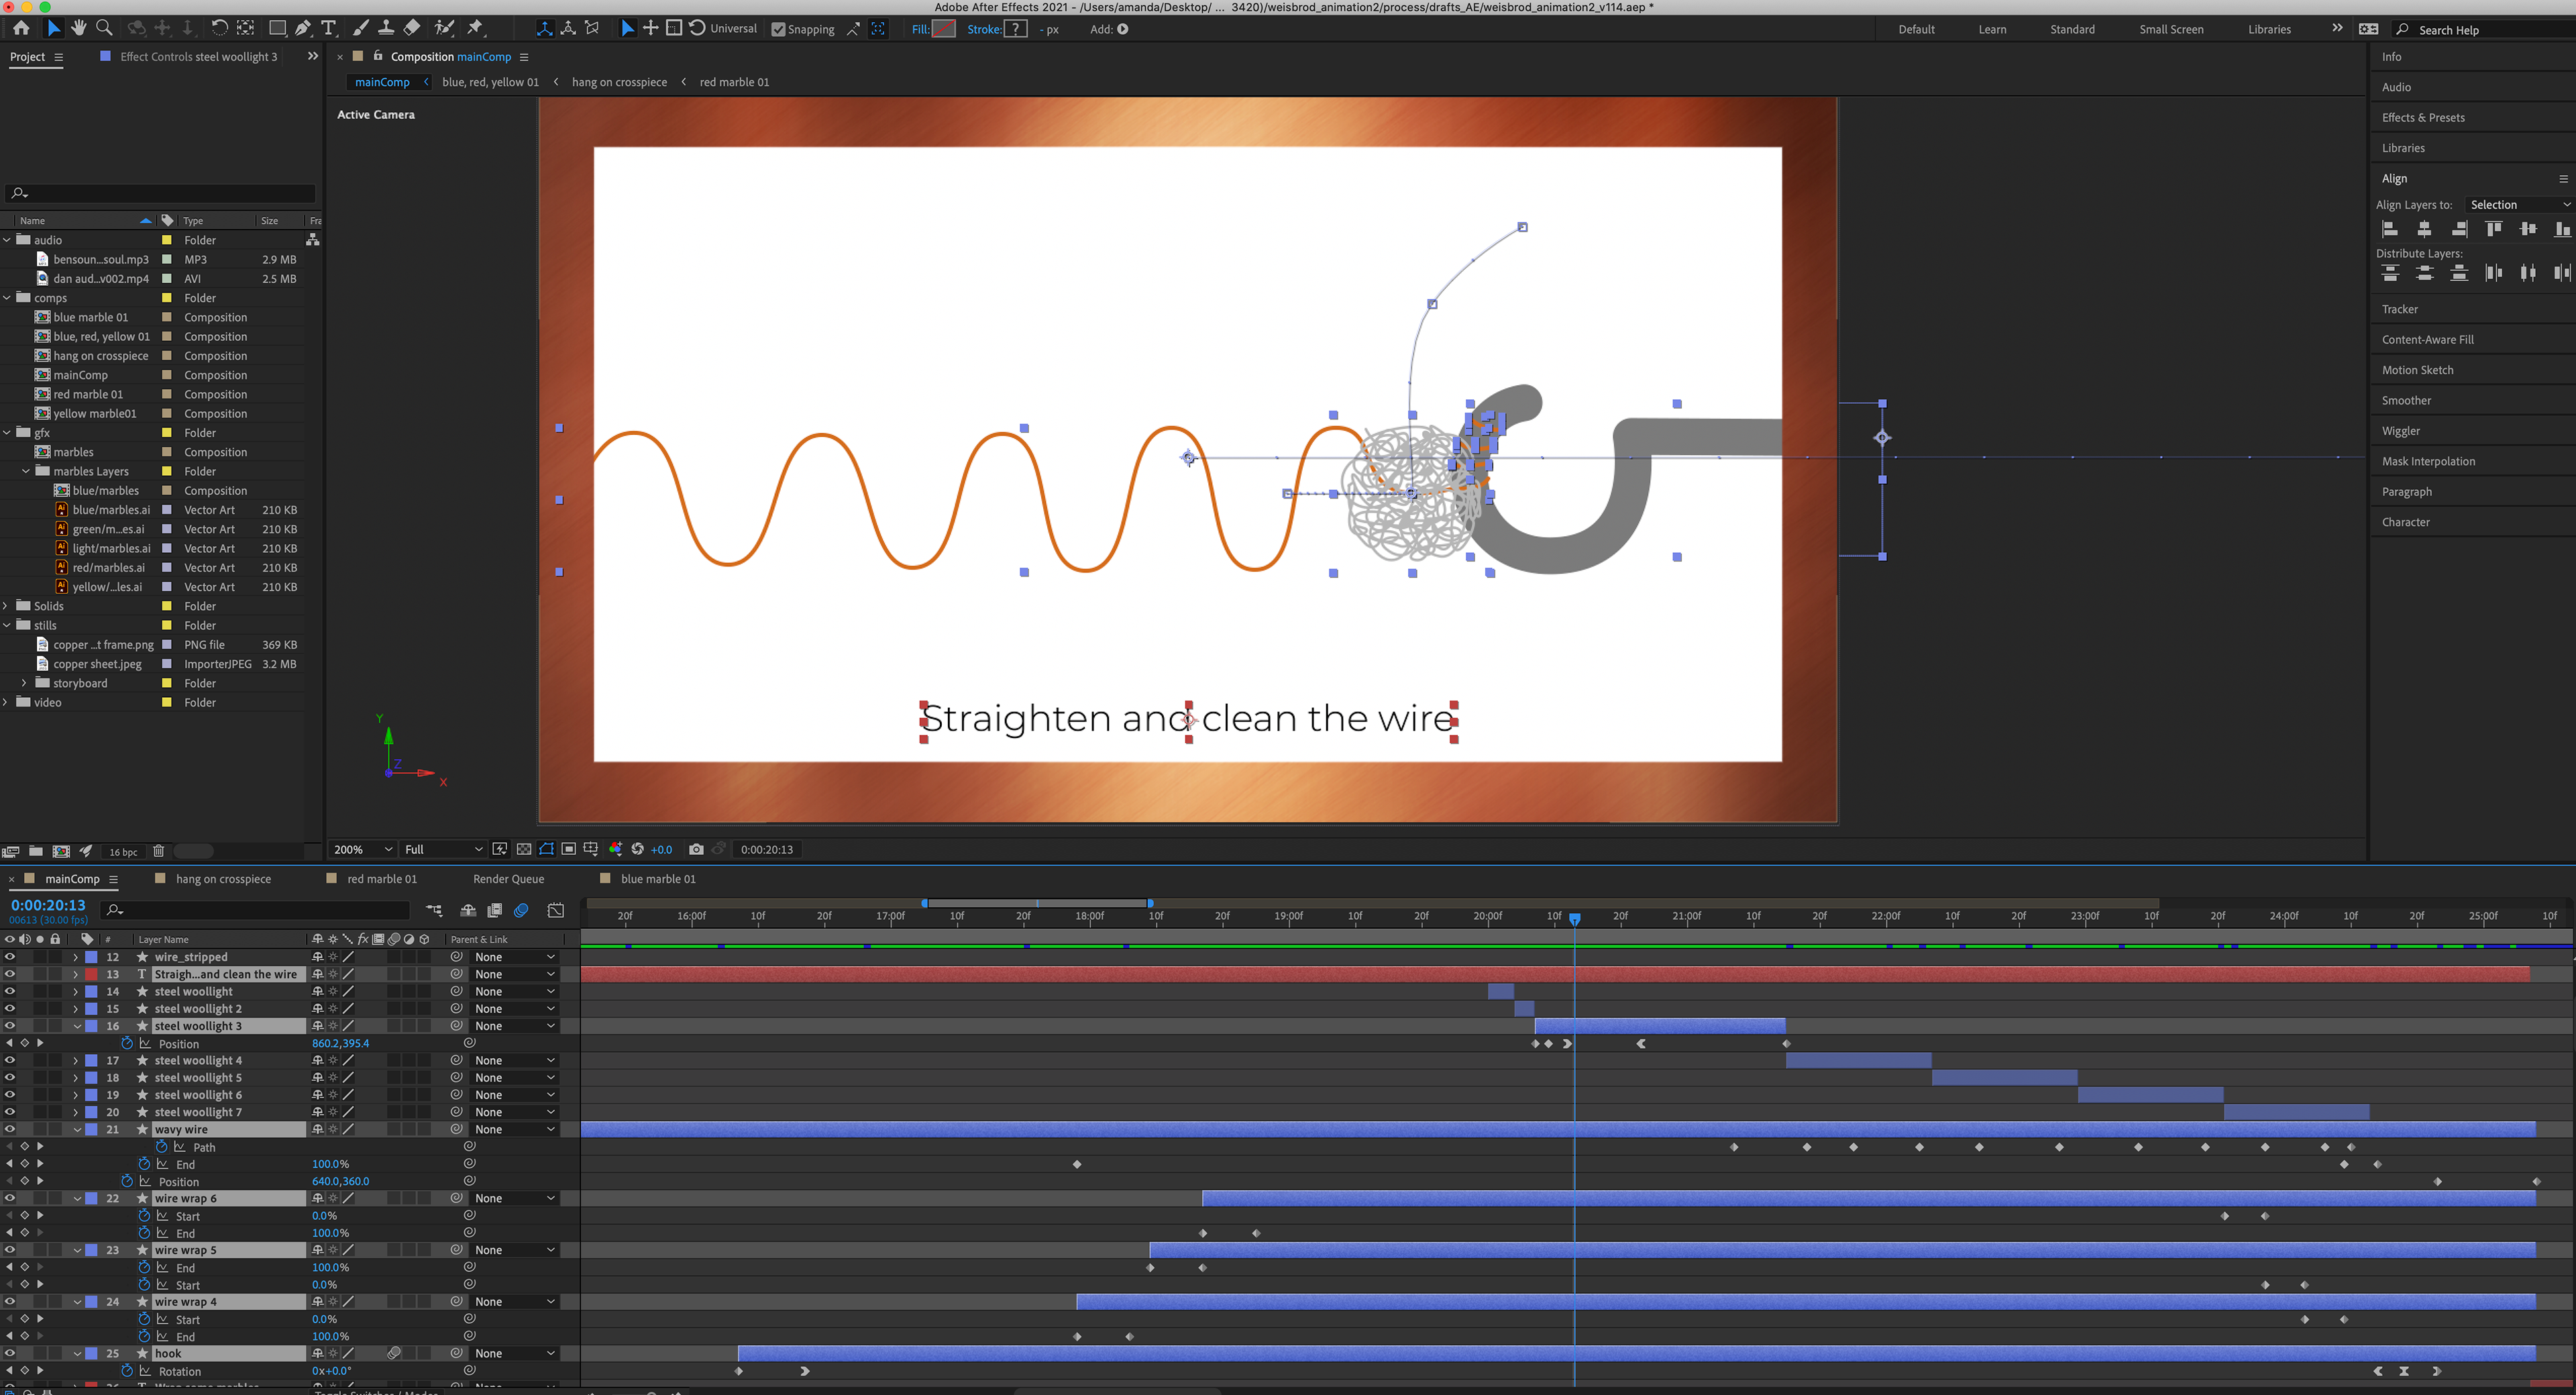Click the Add shape content arrow
Screen dimensions: 2576x1395
1123,29
